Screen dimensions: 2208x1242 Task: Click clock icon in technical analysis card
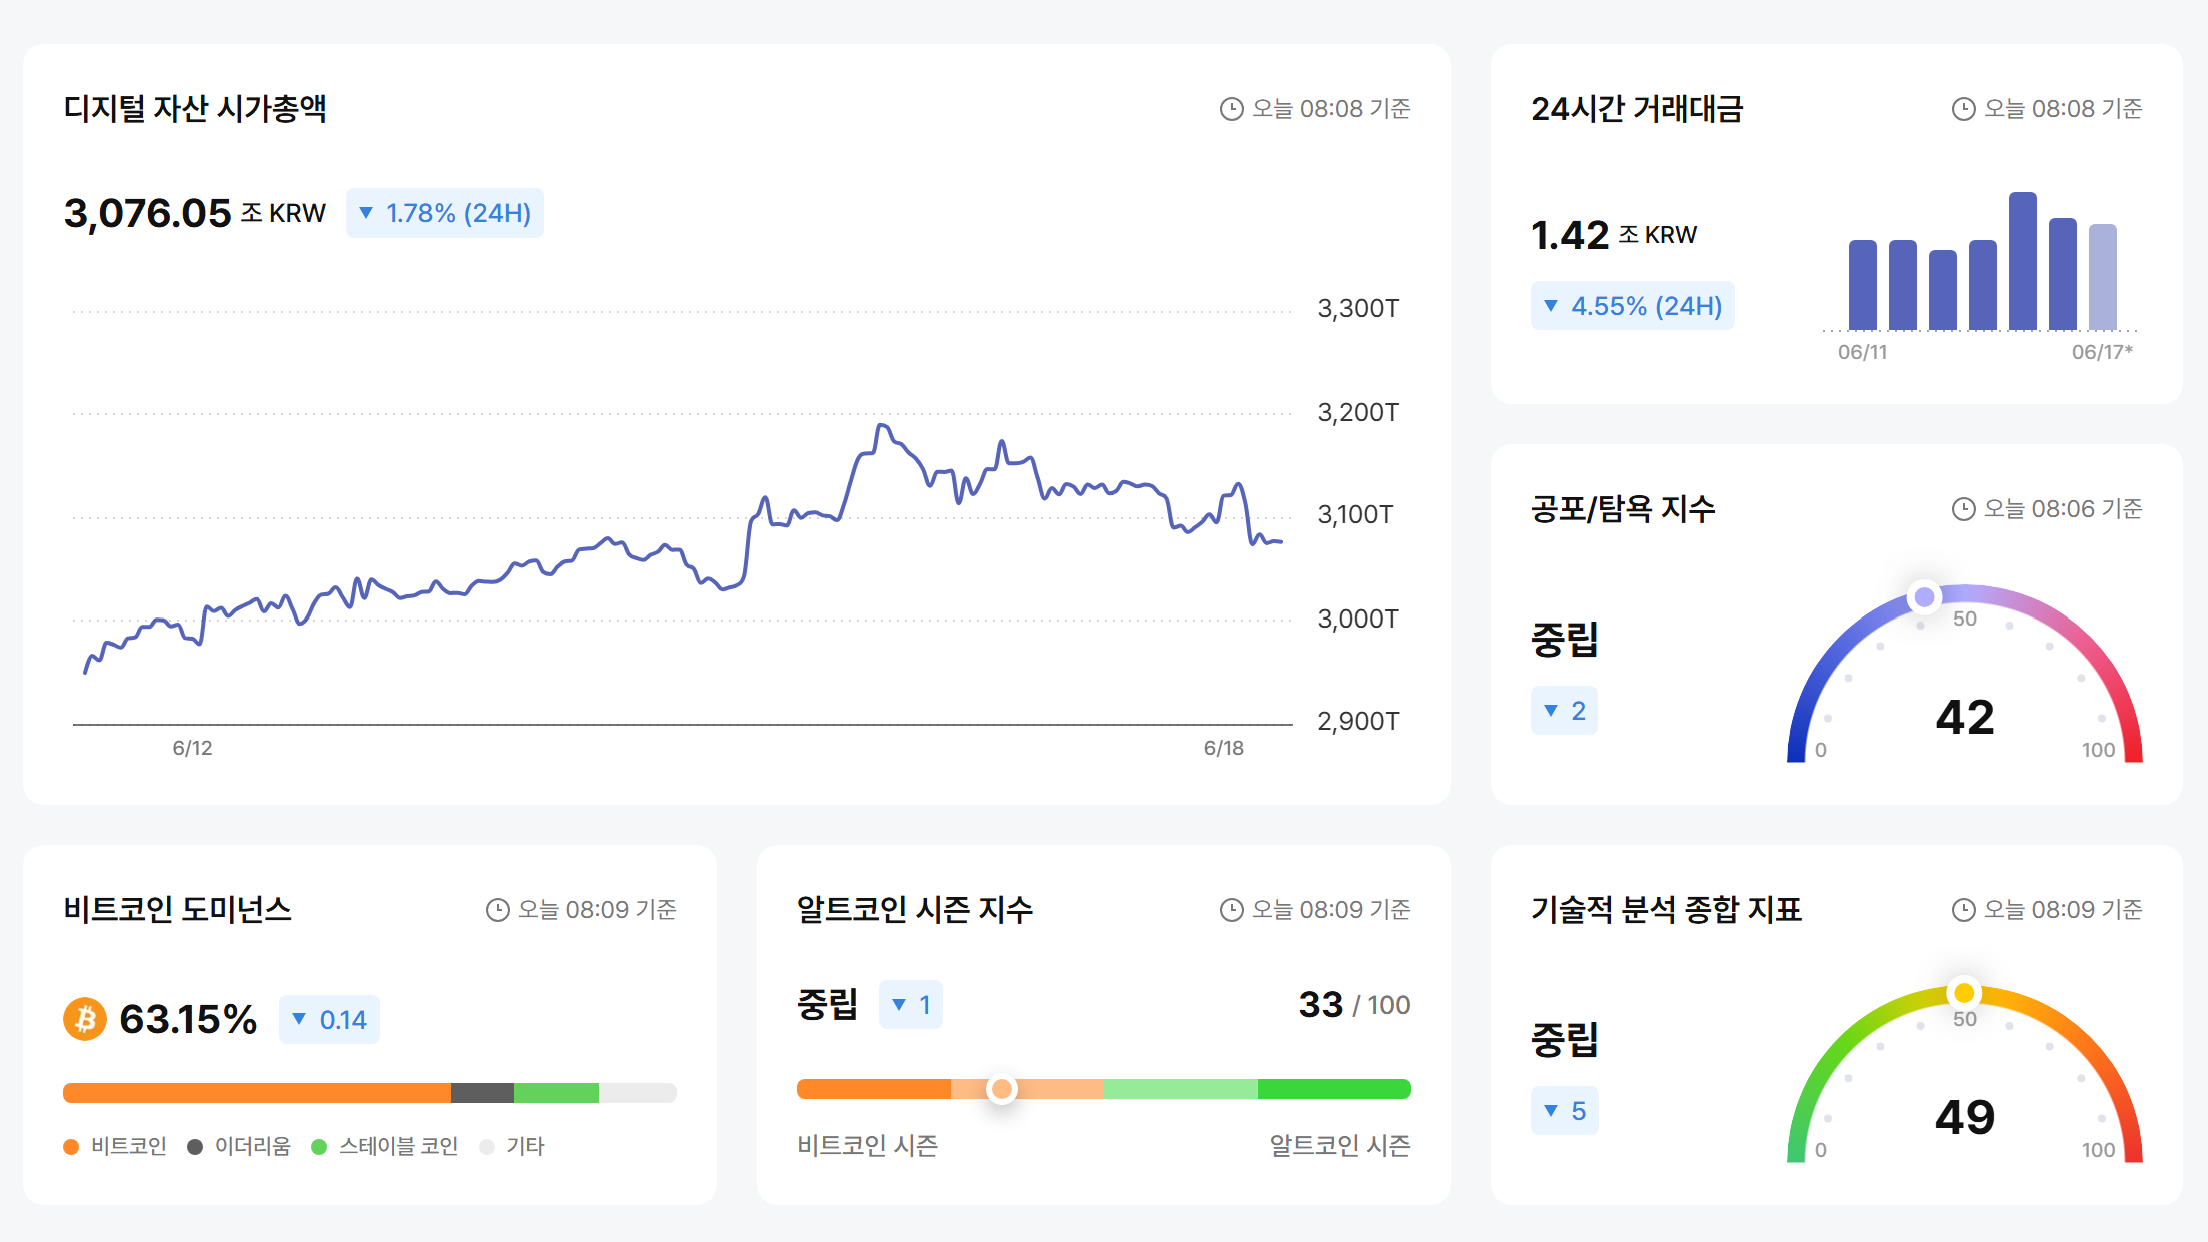tap(1963, 910)
